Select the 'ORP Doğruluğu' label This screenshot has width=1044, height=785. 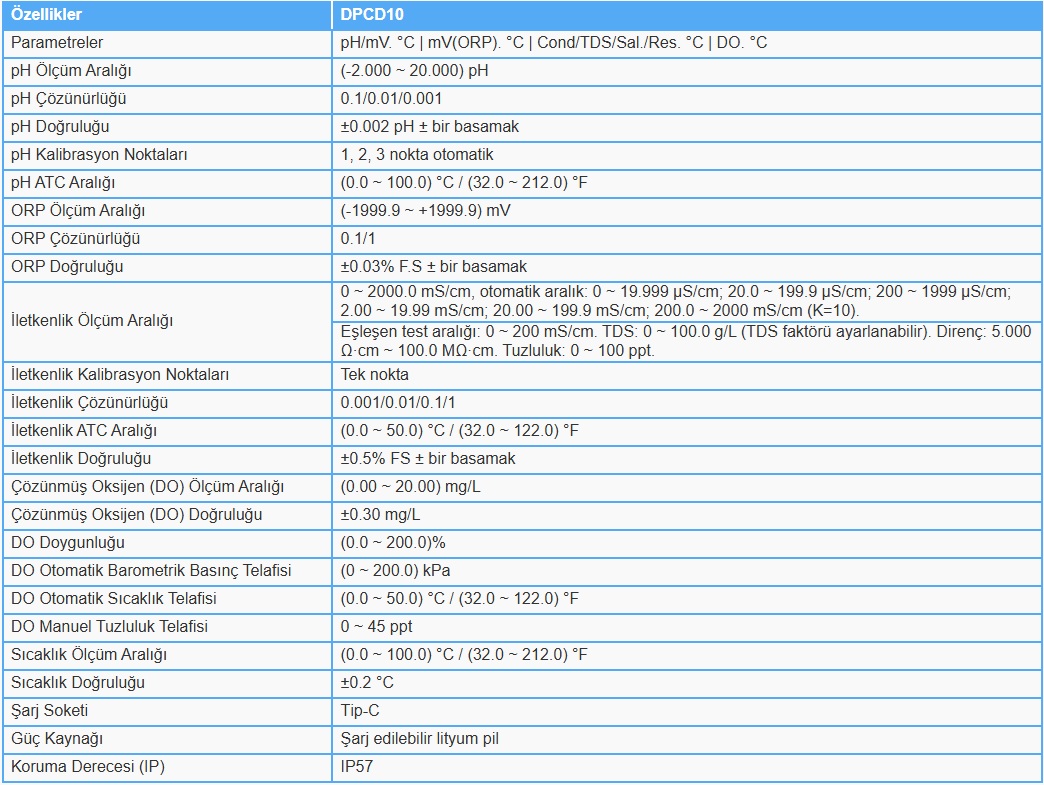pyautogui.click(x=67, y=266)
